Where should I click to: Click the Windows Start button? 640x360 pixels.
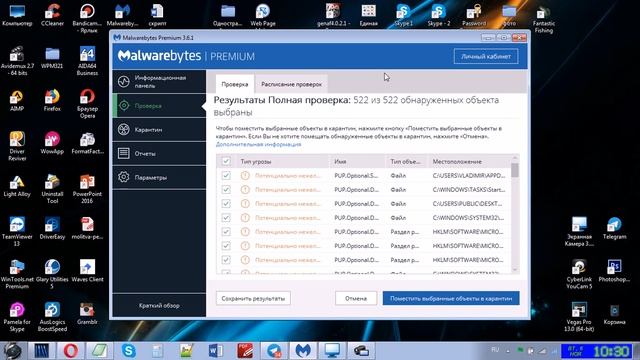click(13, 351)
